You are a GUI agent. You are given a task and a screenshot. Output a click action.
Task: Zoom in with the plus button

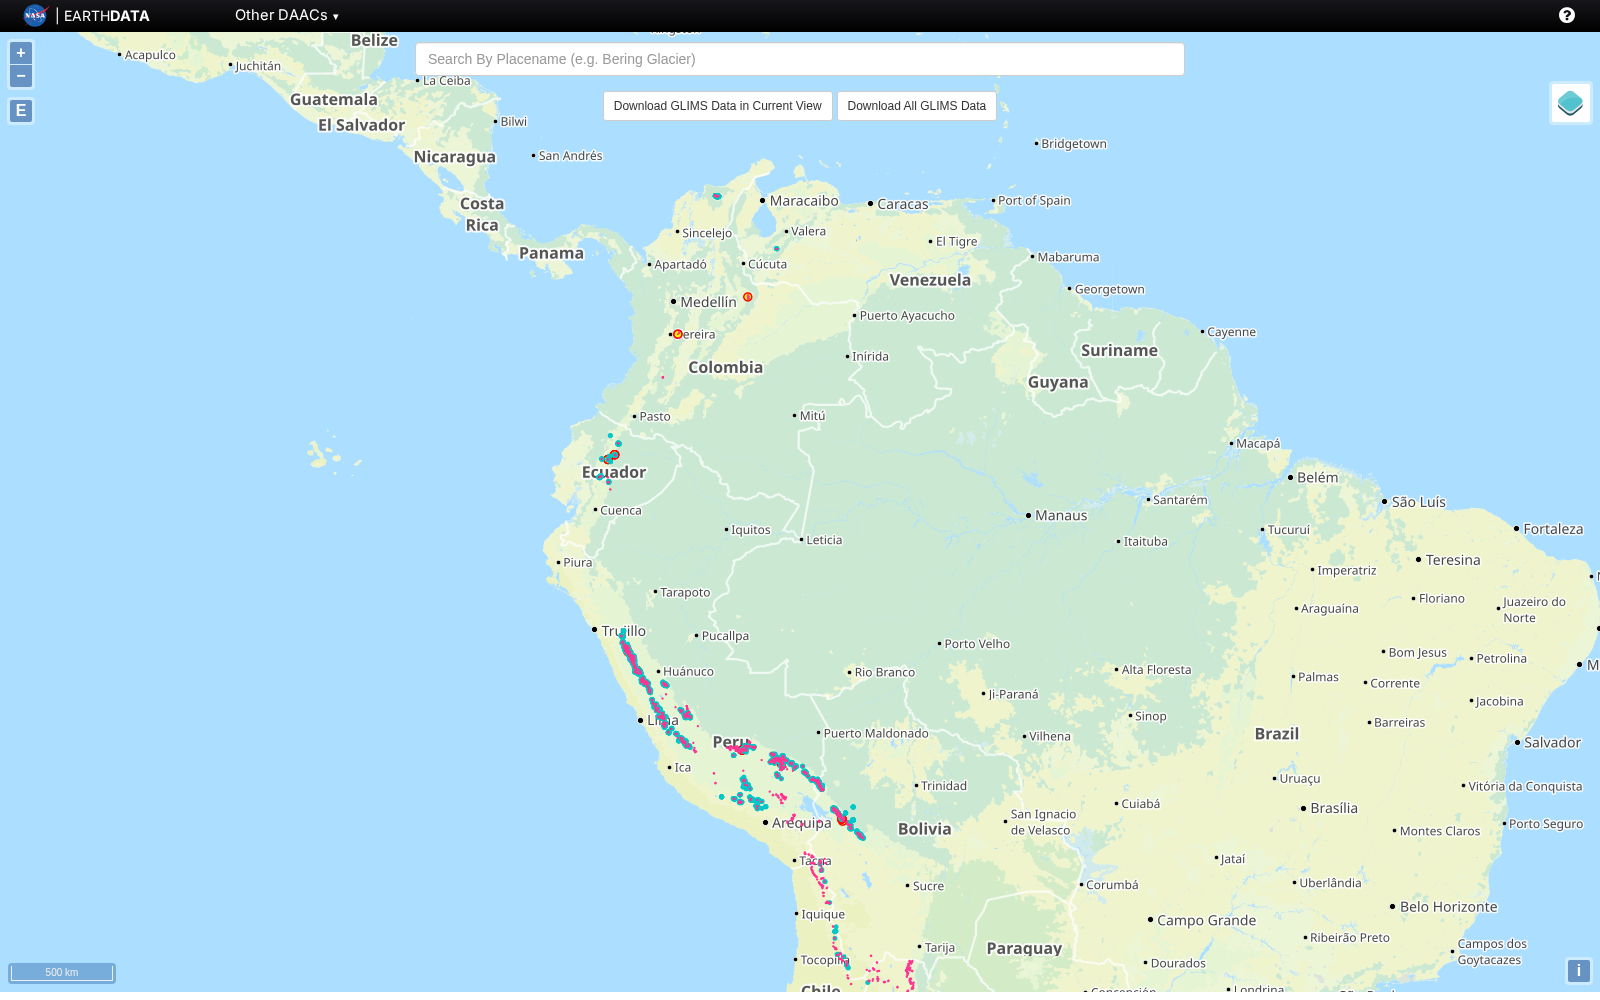pyautogui.click(x=21, y=53)
